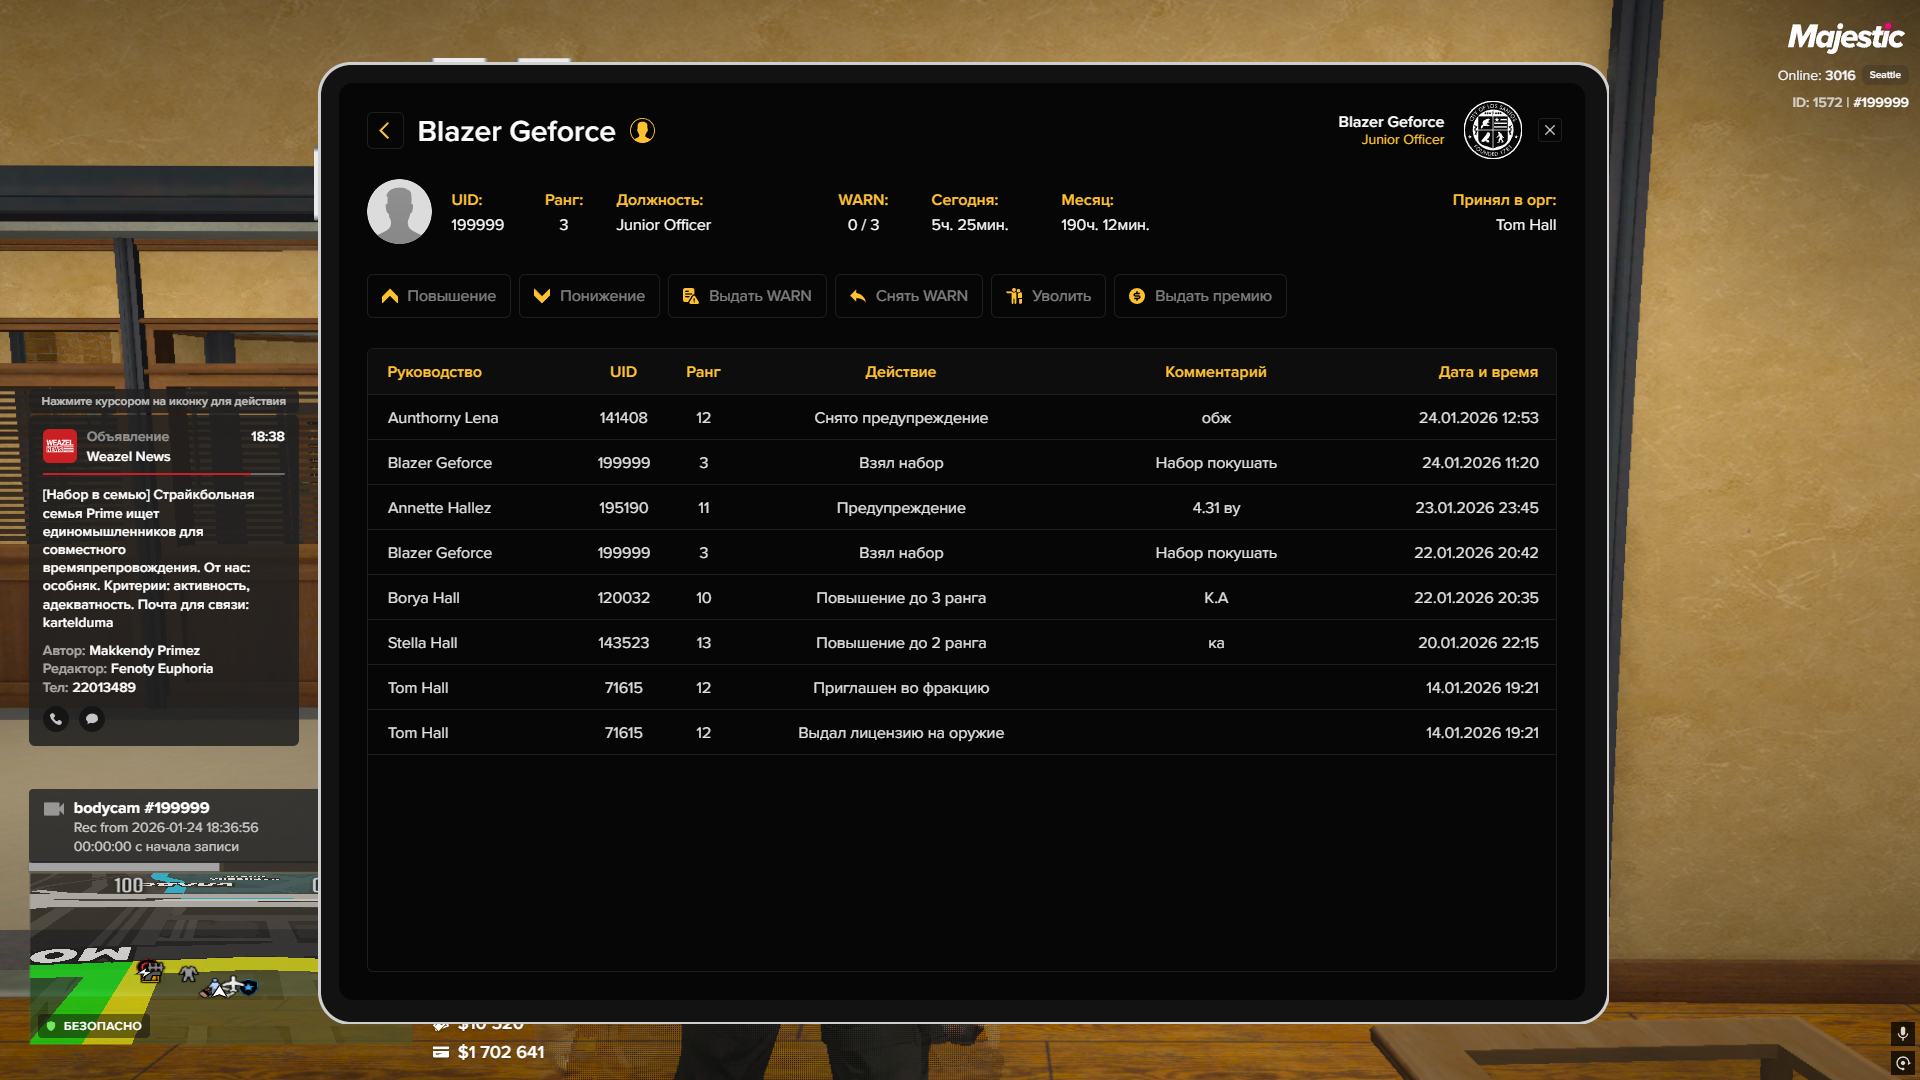This screenshot has width=1920, height=1080.
Task: Click the player avatar thumbnail
Action: click(399, 212)
